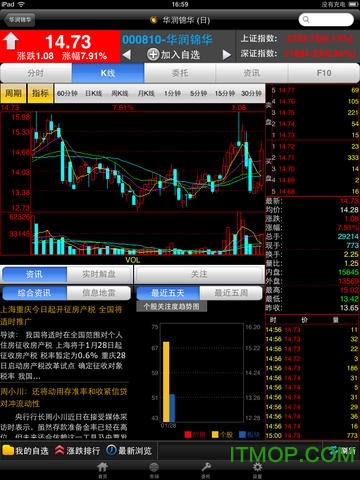Switch news panel to 实时解盘

coord(99,274)
